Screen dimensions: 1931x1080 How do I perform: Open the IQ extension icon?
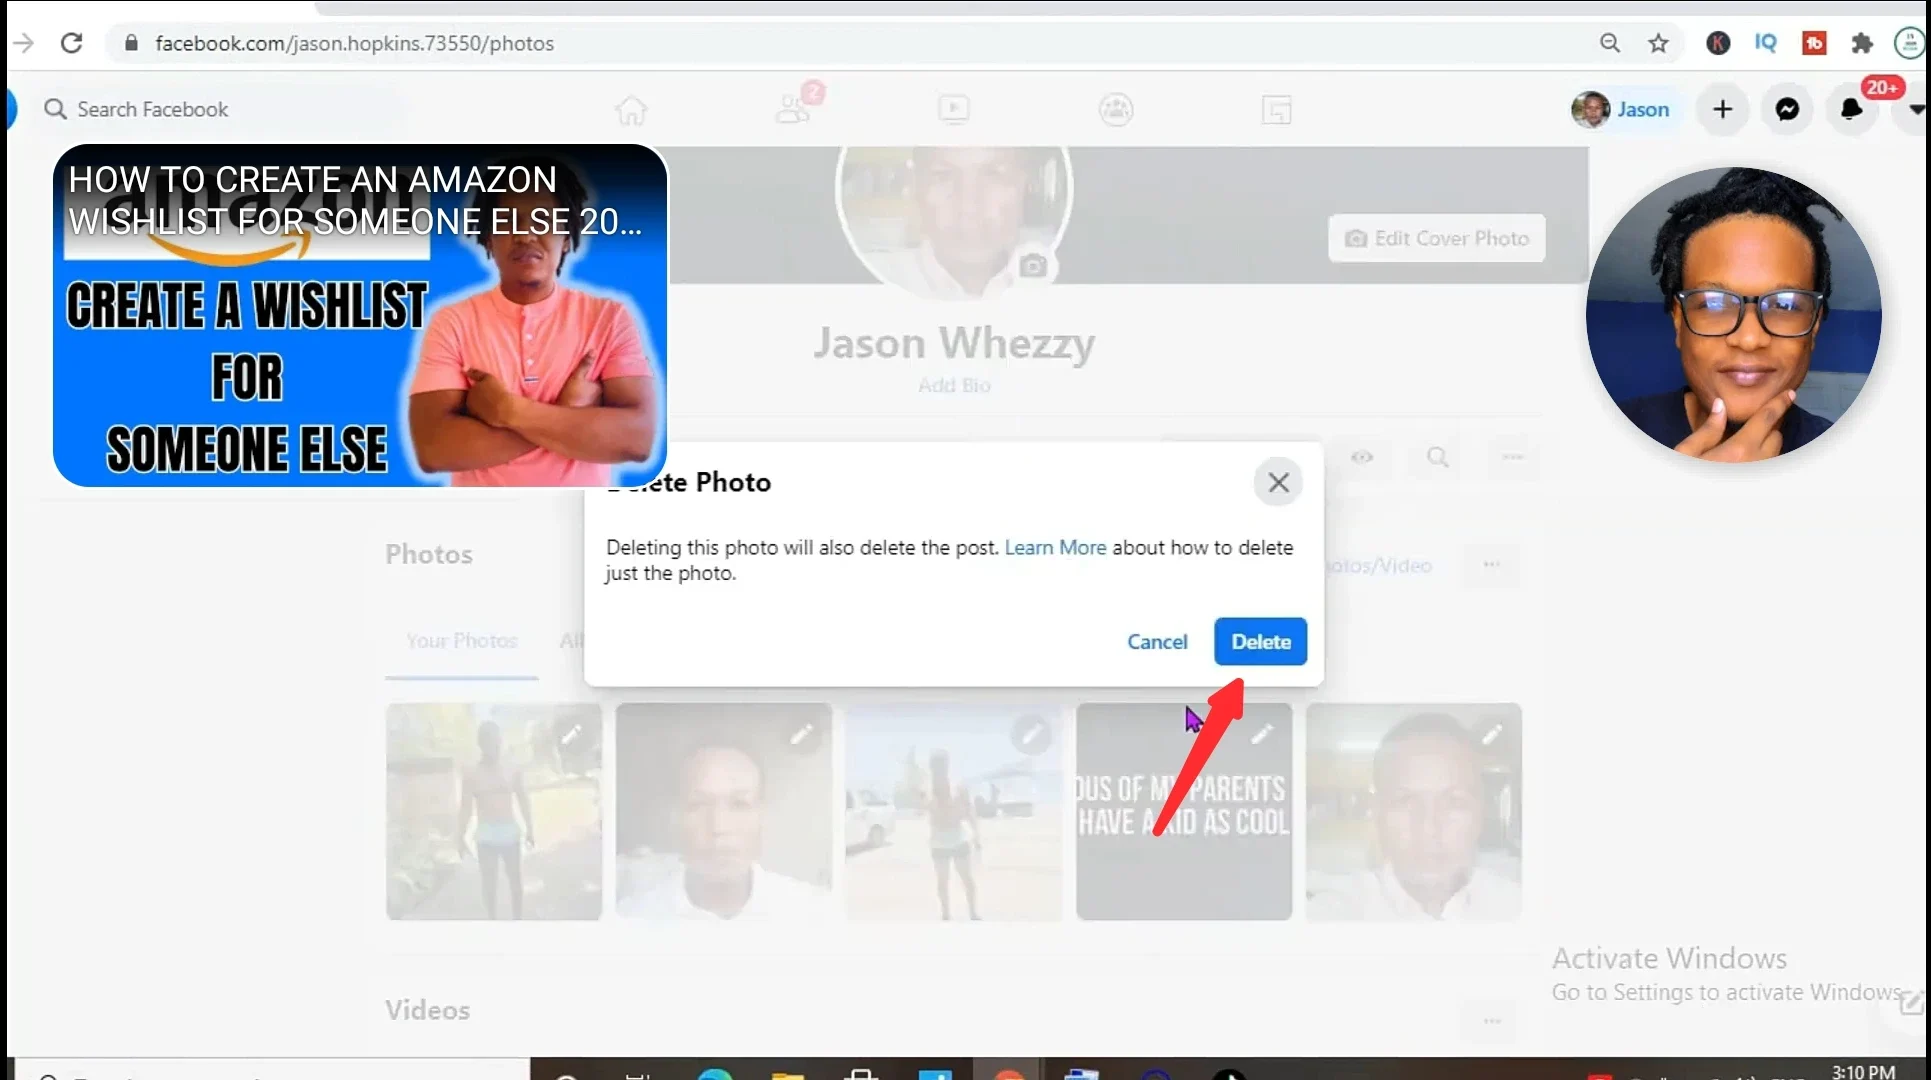1765,43
